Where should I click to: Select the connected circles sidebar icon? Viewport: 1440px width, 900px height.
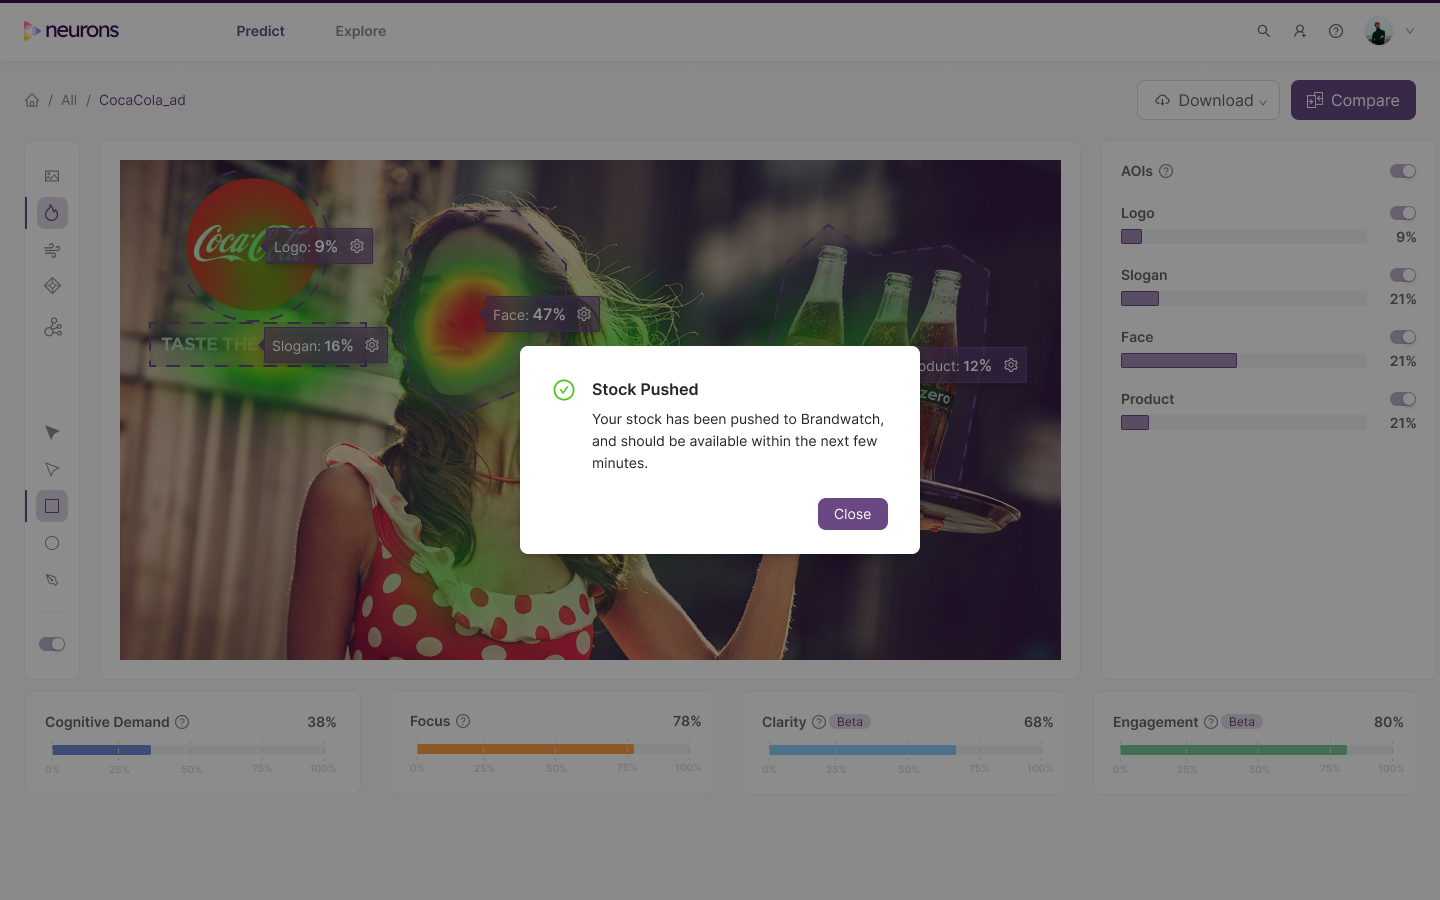pyautogui.click(x=52, y=327)
